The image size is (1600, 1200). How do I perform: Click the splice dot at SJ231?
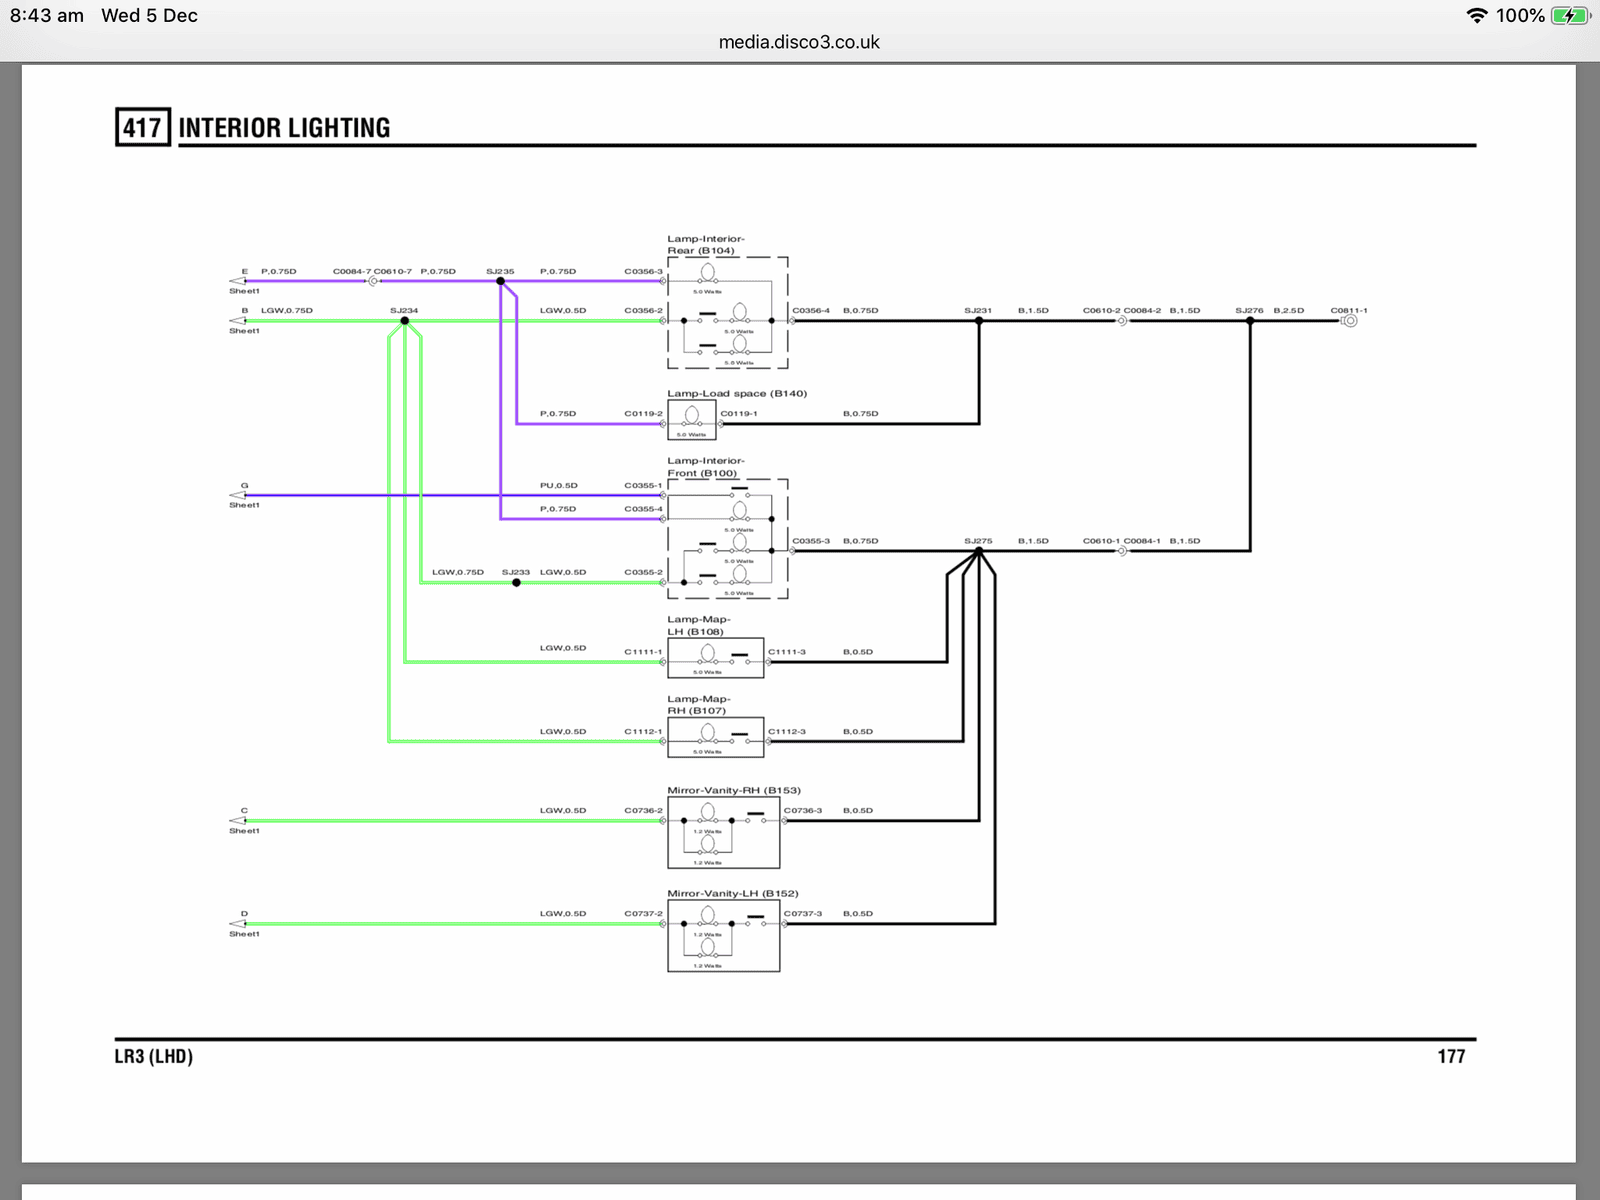[x=978, y=321]
